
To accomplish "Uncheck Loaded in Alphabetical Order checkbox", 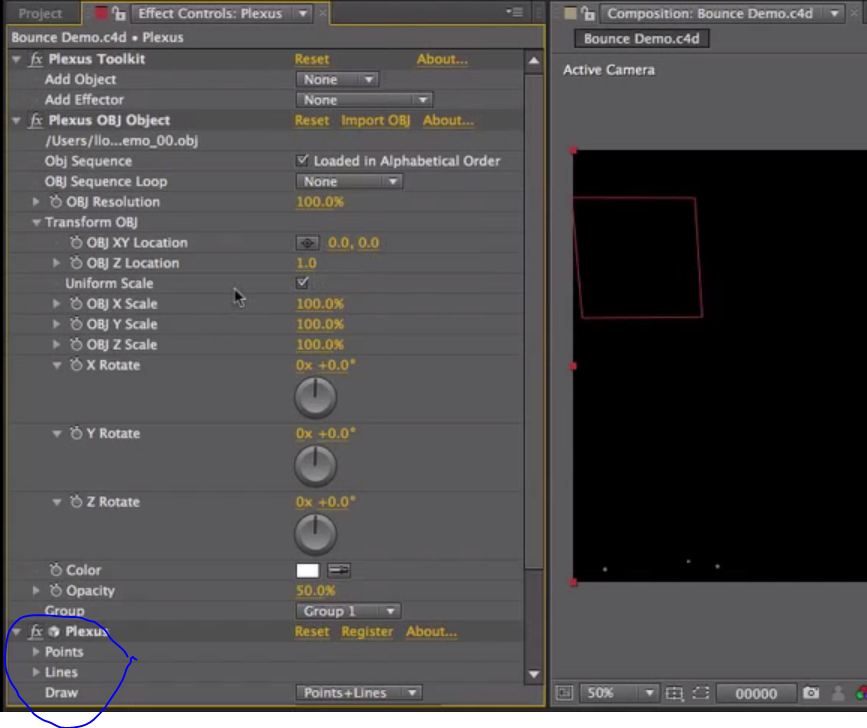I will coord(302,160).
